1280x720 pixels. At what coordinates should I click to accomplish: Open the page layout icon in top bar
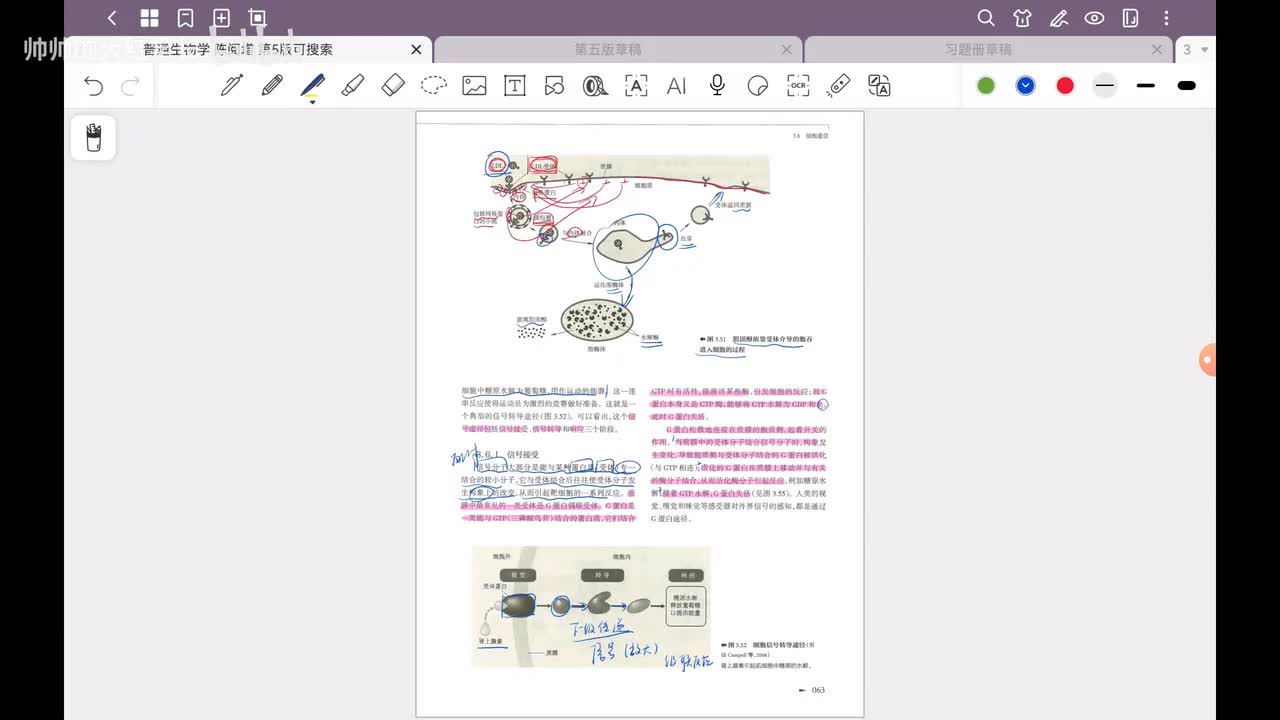[1131, 18]
